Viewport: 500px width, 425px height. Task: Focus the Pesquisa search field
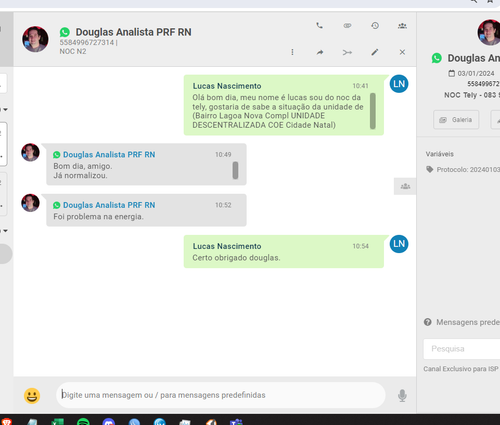[x=462, y=349]
